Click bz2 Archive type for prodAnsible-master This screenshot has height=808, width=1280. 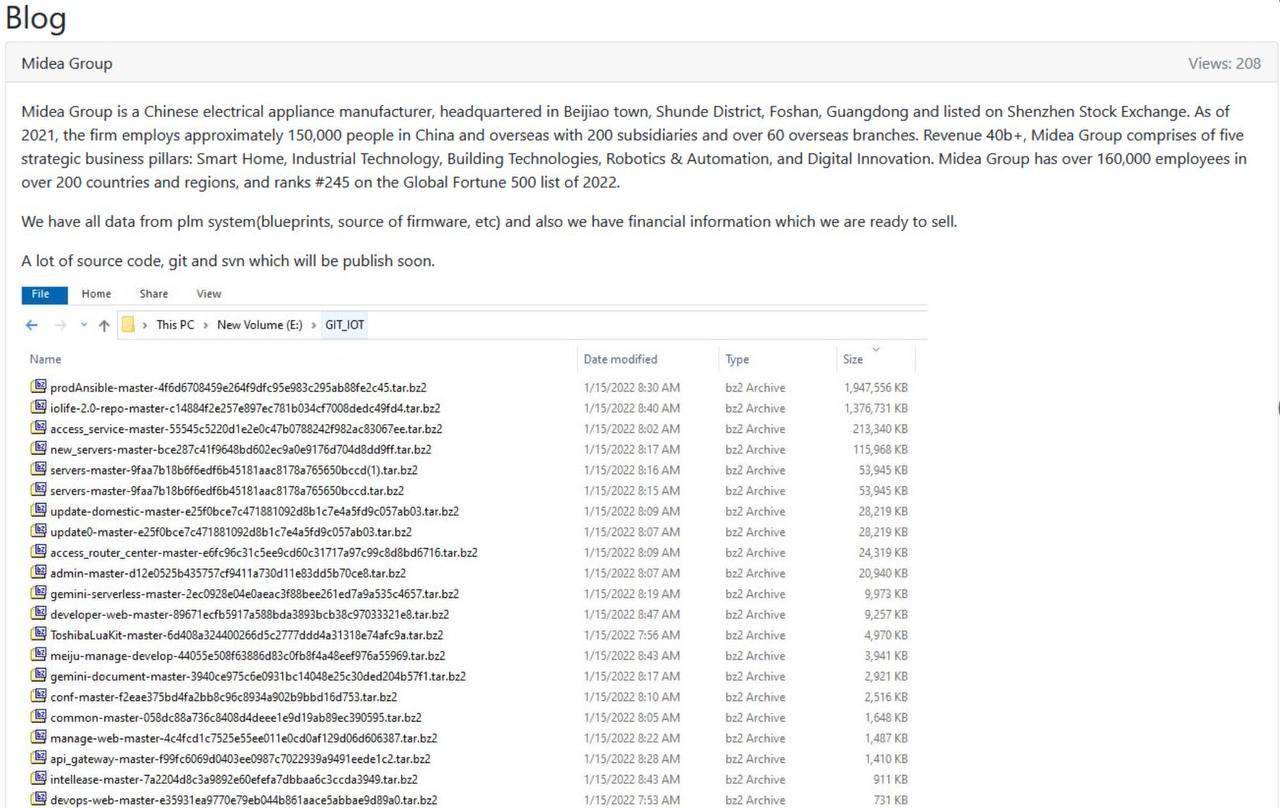[755, 387]
